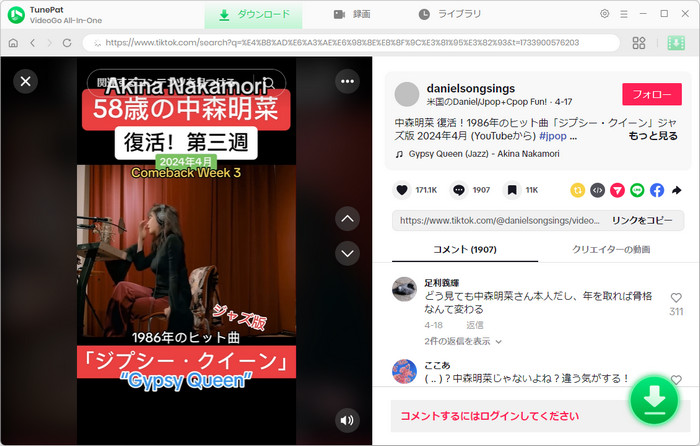Repost with yellow repost icon
The height and width of the screenshot is (446, 700).
[577, 190]
